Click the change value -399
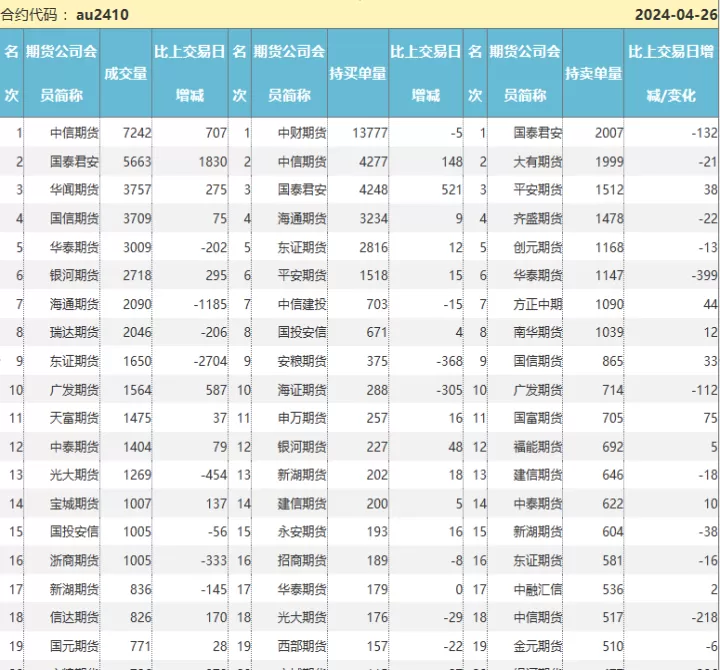This screenshot has width=720, height=670. pos(704,276)
